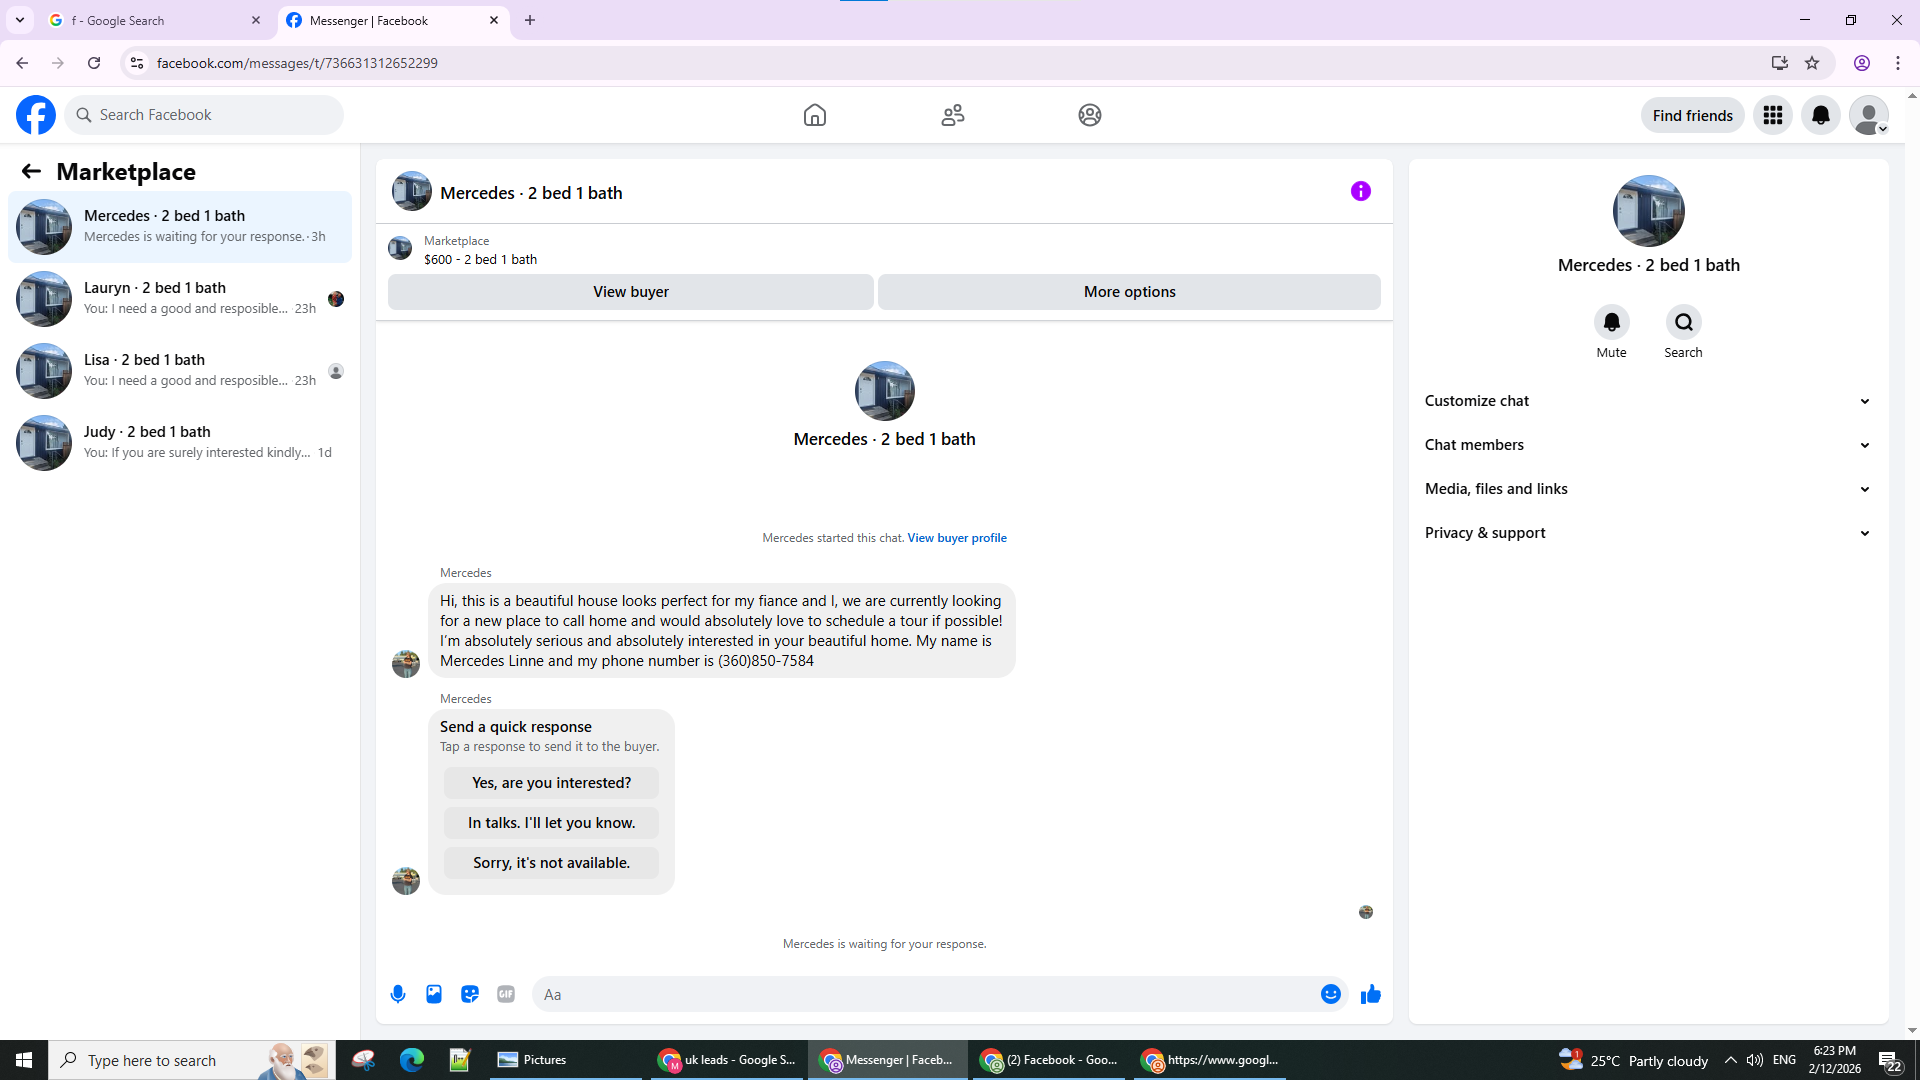Screen dimensions: 1920x1080
Task: Open the Facebook menu grid icon
Action: pyautogui.click(x=1773, y=115)
